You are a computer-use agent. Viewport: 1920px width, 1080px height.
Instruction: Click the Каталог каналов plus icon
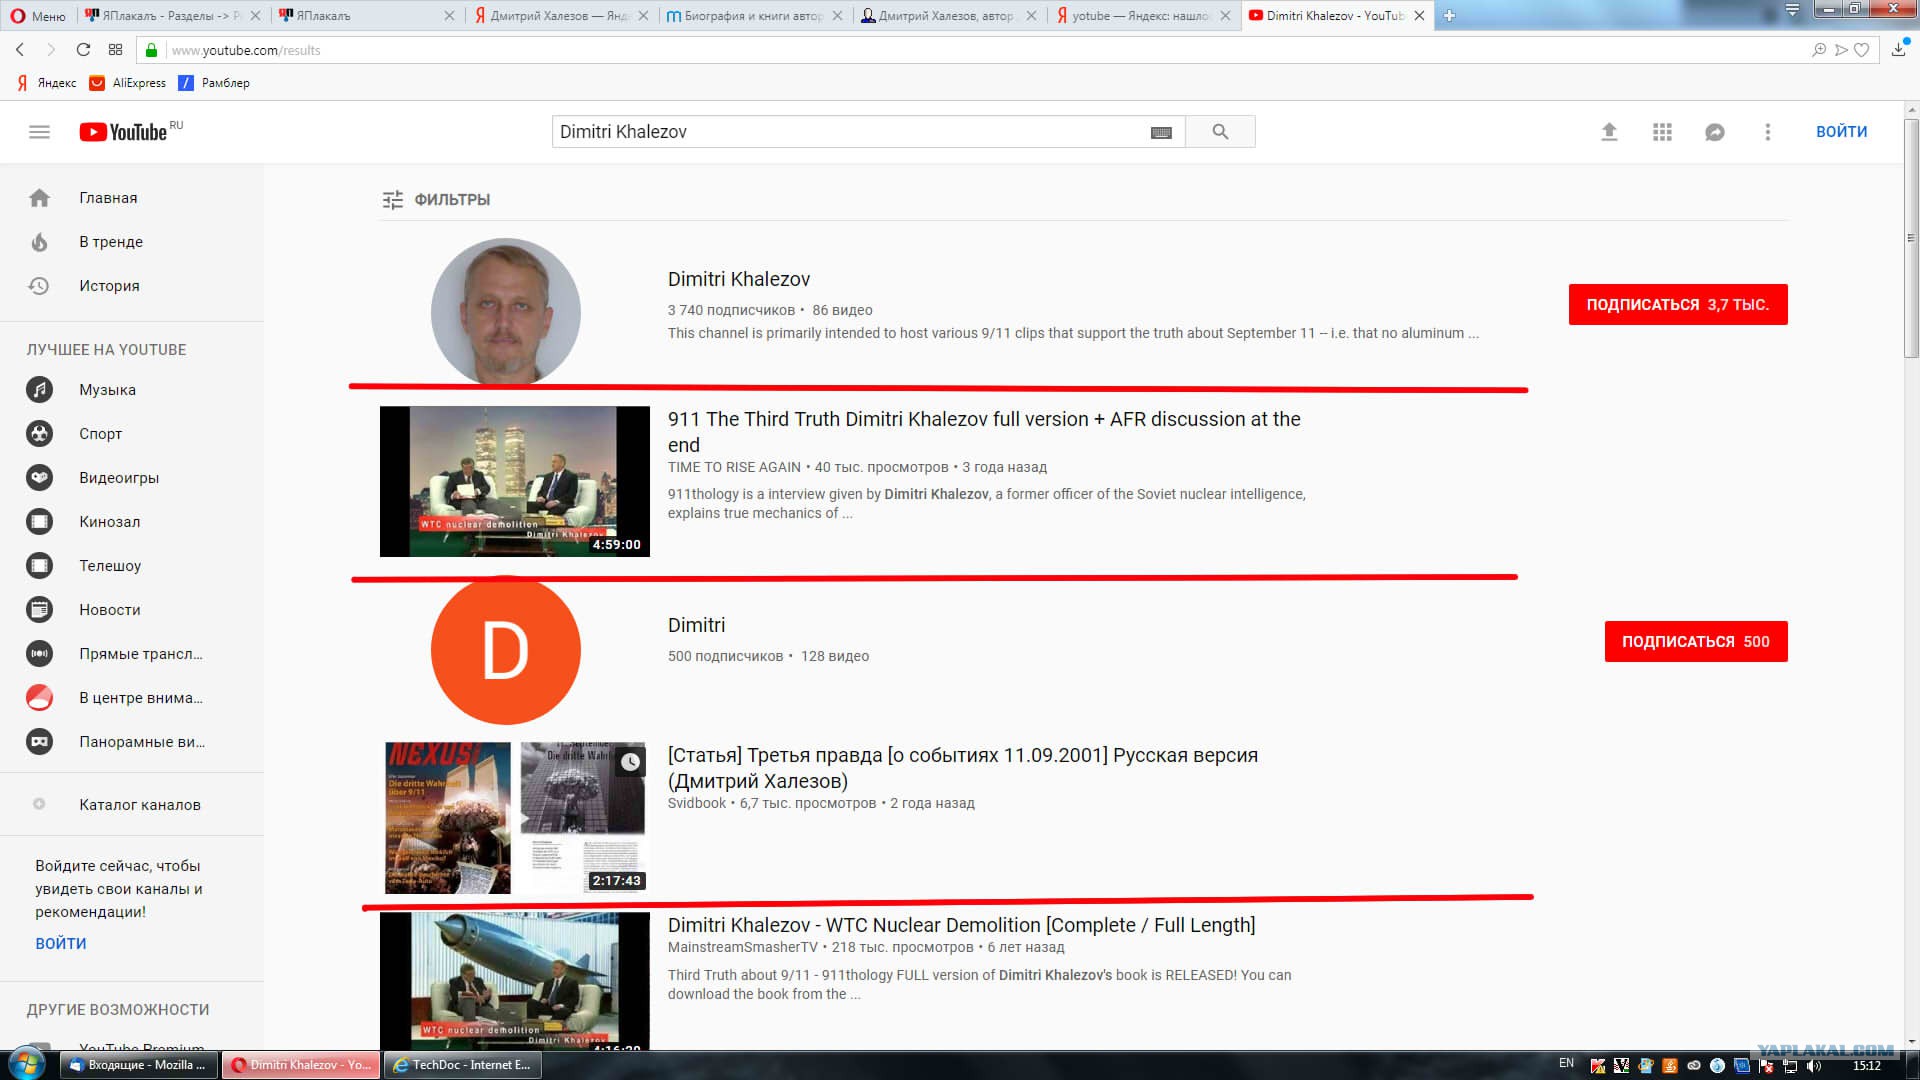[x=39, y=804]
